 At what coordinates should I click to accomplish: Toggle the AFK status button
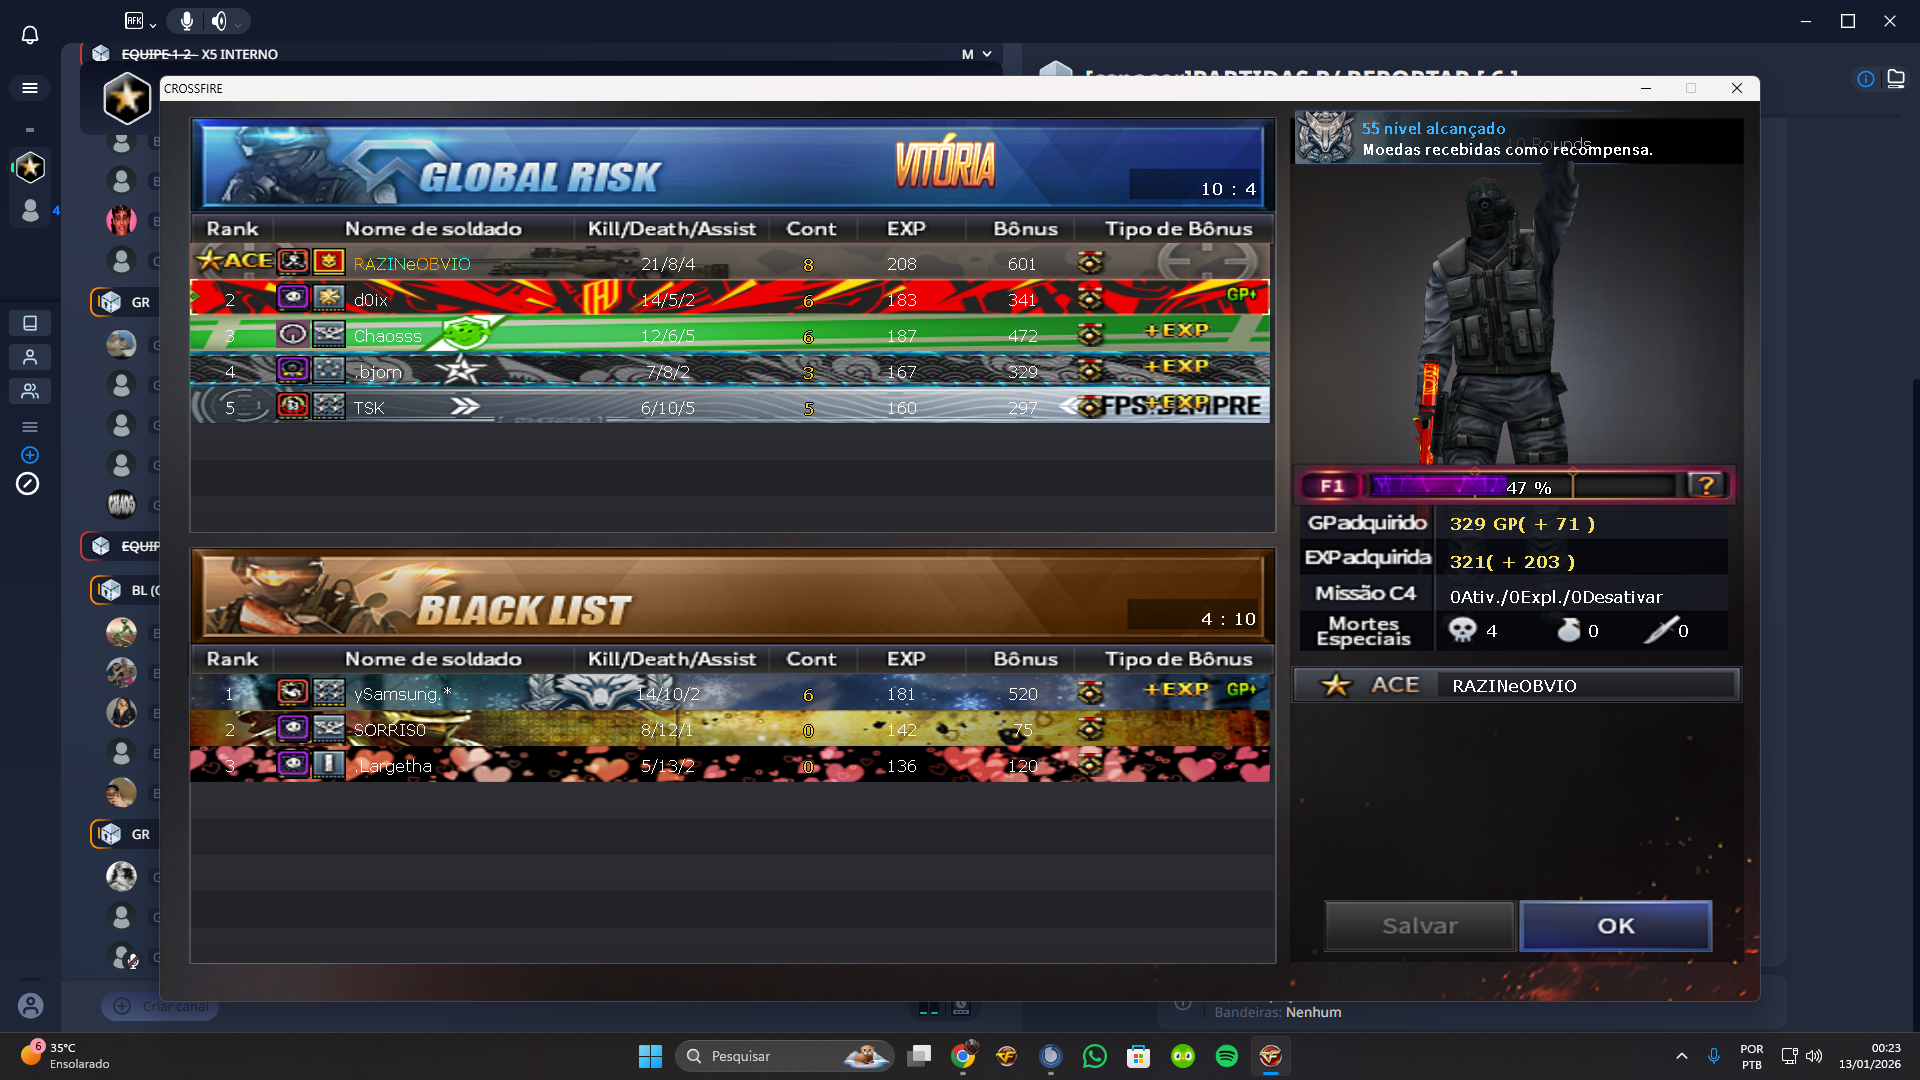click(x=134, y=21)
